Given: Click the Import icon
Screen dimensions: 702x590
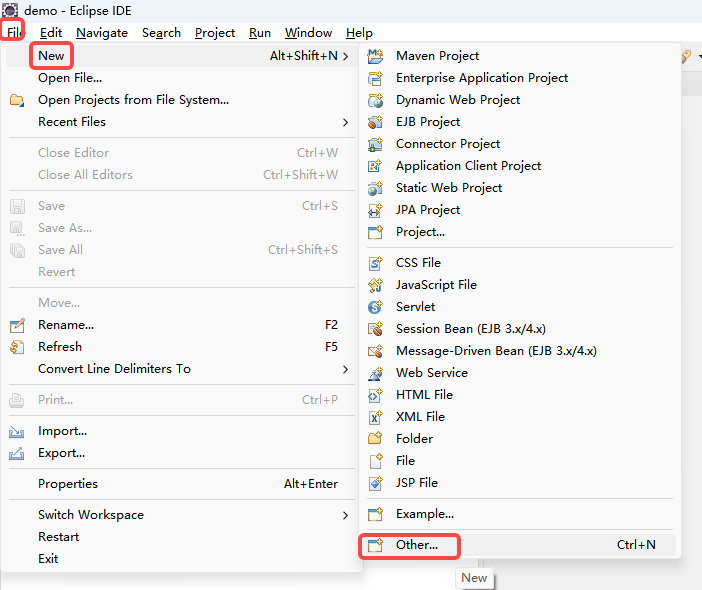Looking at the screenshot, I should [x=17, y=432].
